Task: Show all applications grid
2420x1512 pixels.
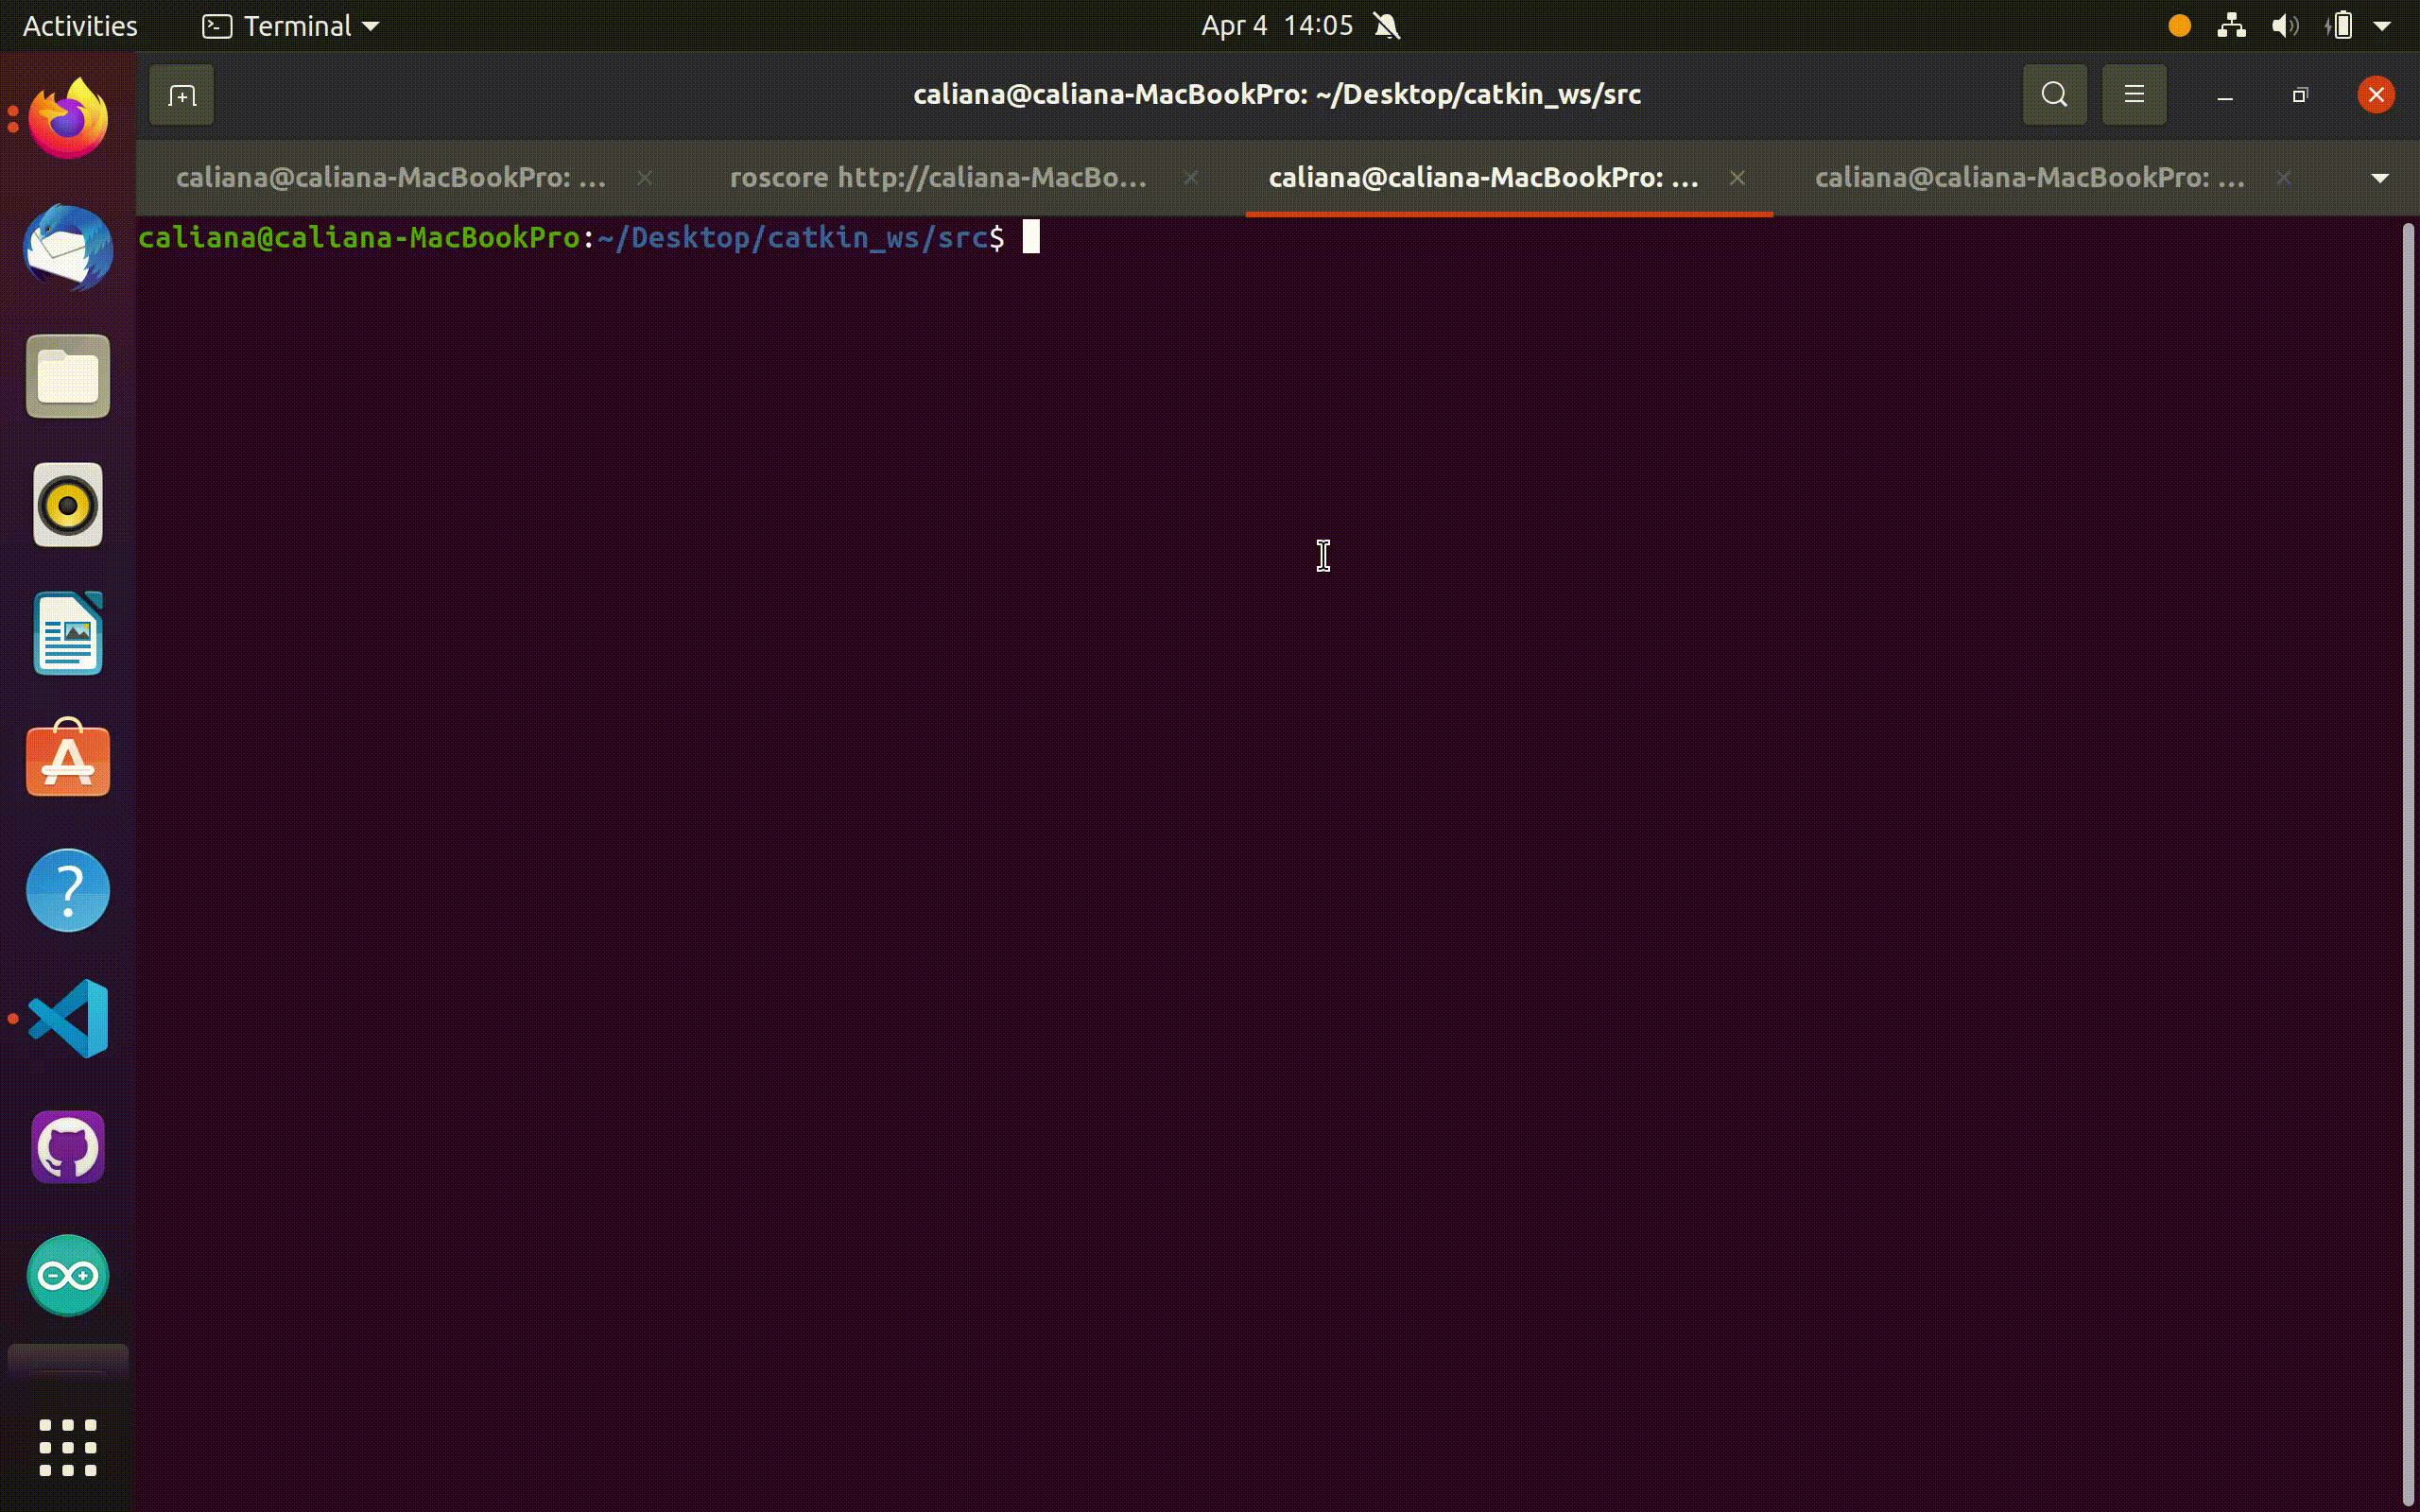Action: point(68,1447)
